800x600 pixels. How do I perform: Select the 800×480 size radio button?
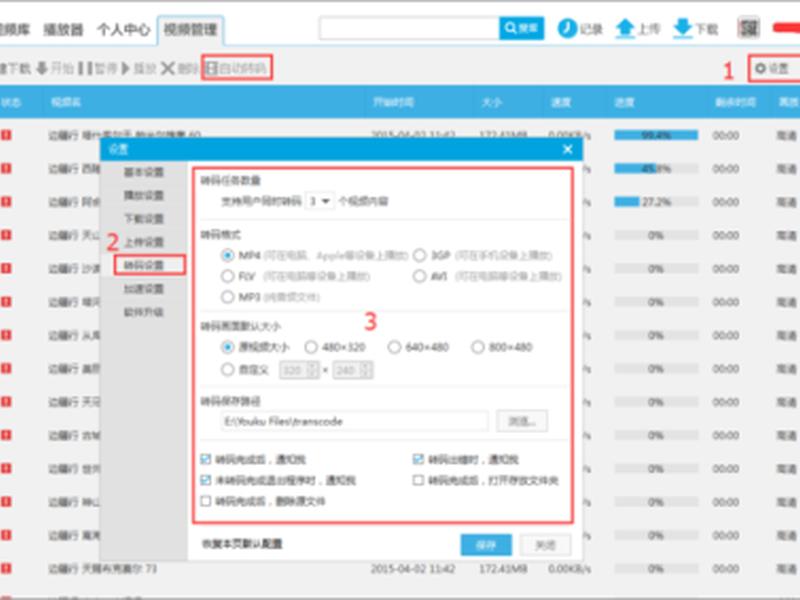[478, 347]
